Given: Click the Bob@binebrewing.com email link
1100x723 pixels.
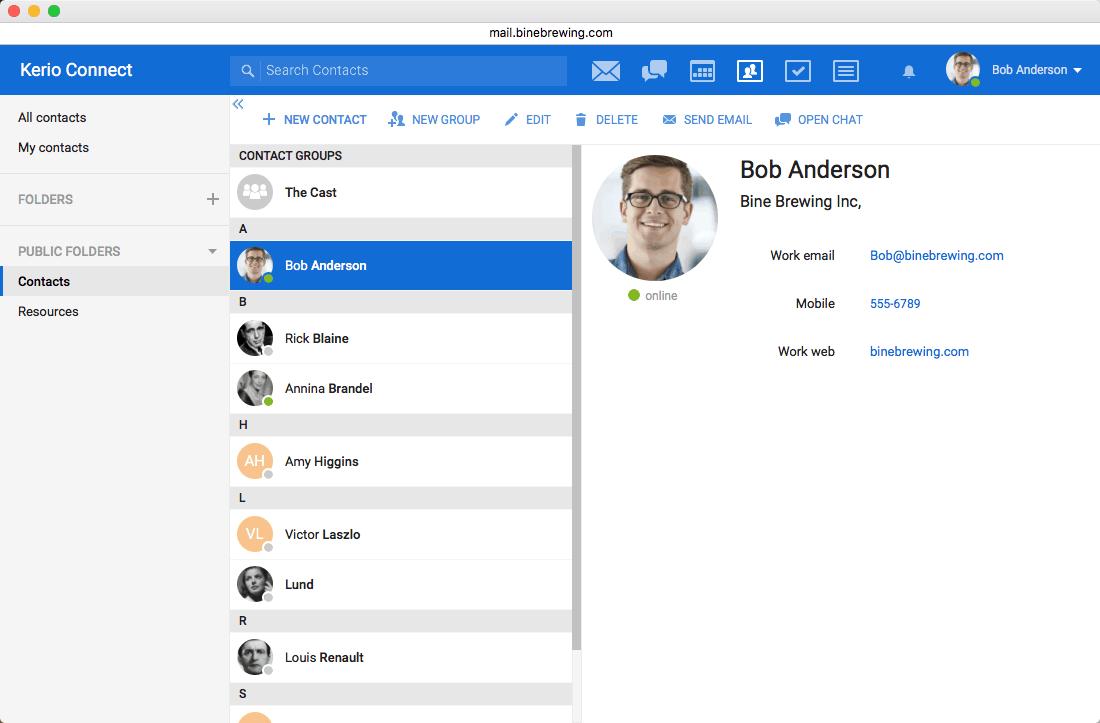Looking at the screenshot, I should point(937,255).
